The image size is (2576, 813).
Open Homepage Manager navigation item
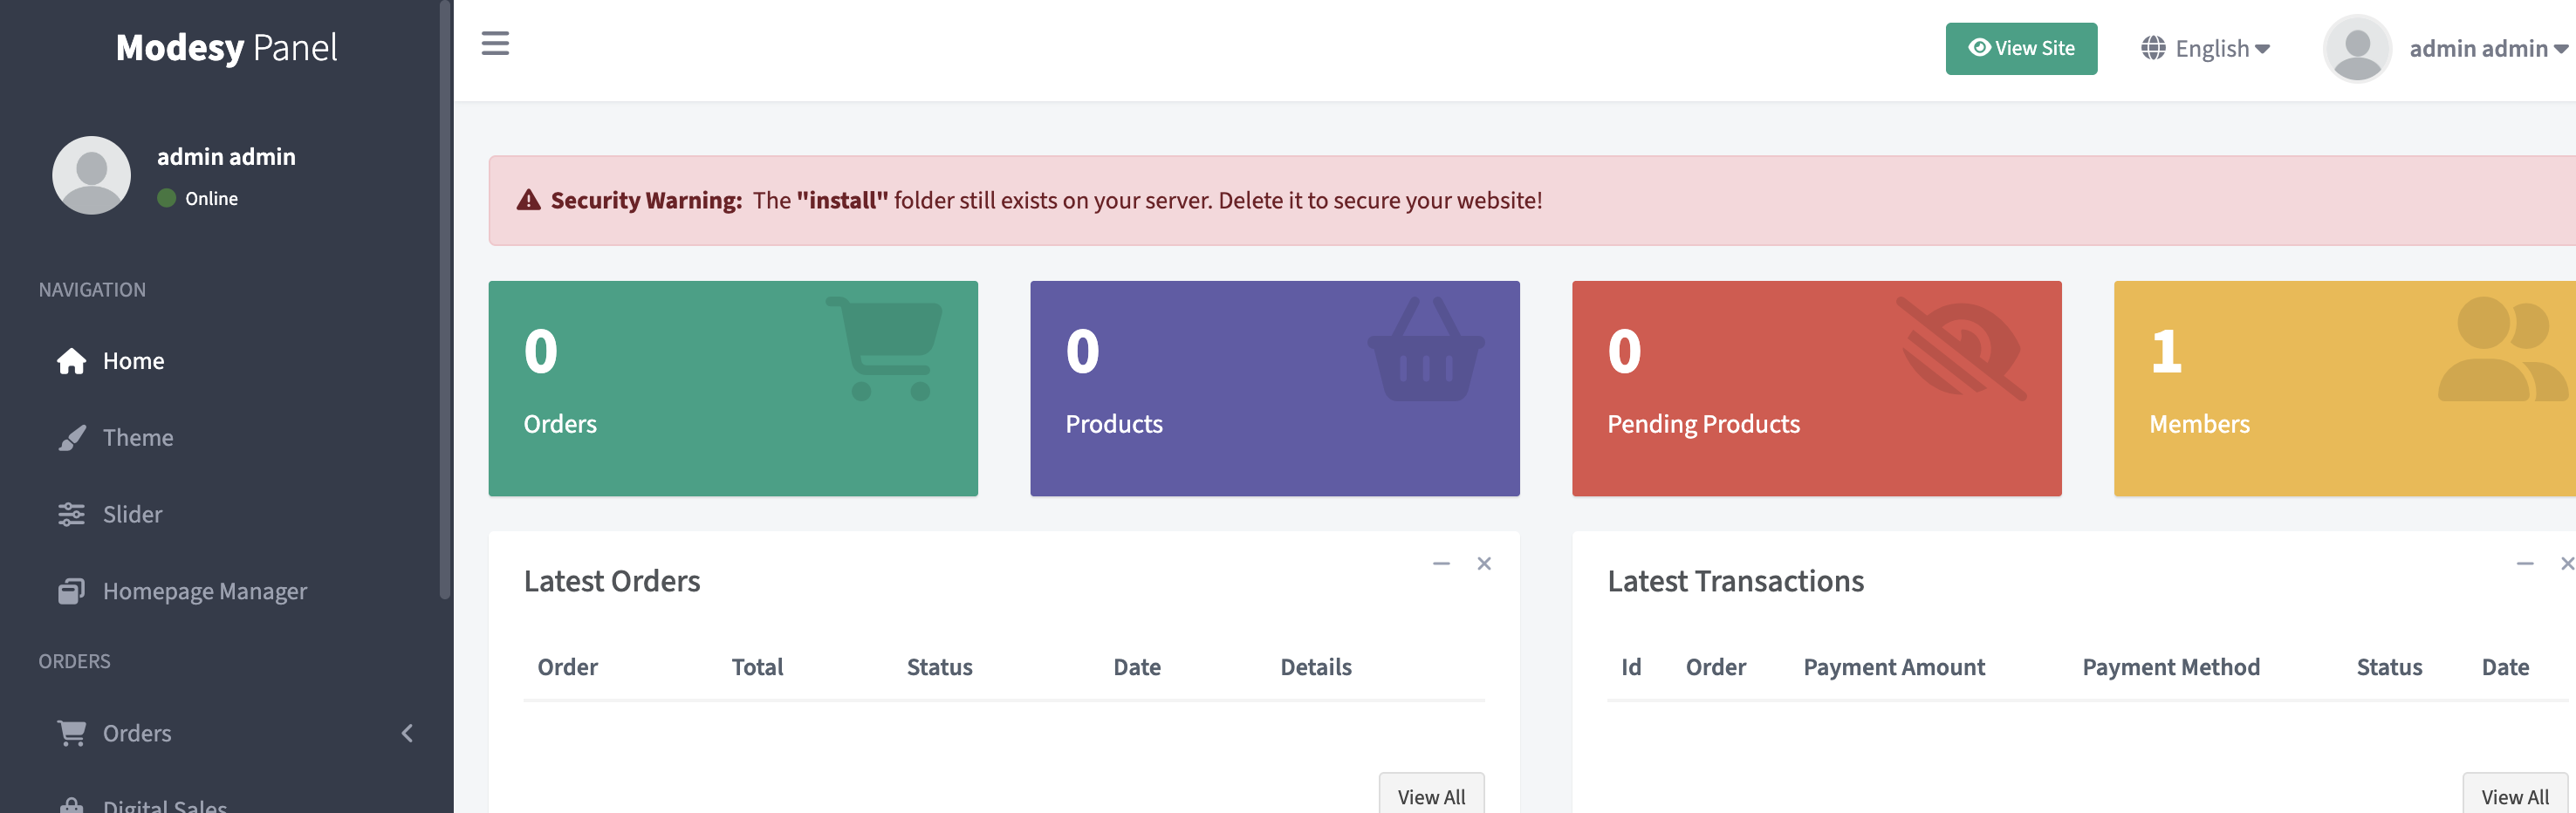(226, 591)
